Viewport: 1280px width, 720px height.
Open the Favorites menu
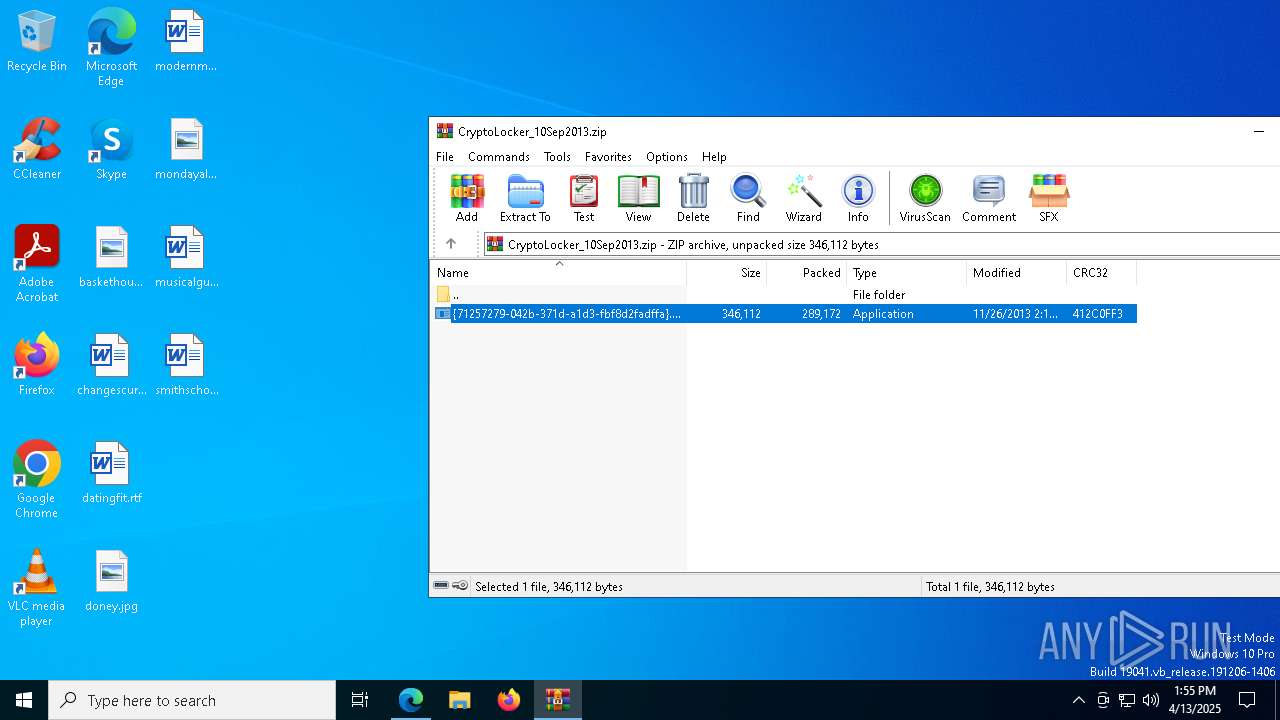click(608, 157)
